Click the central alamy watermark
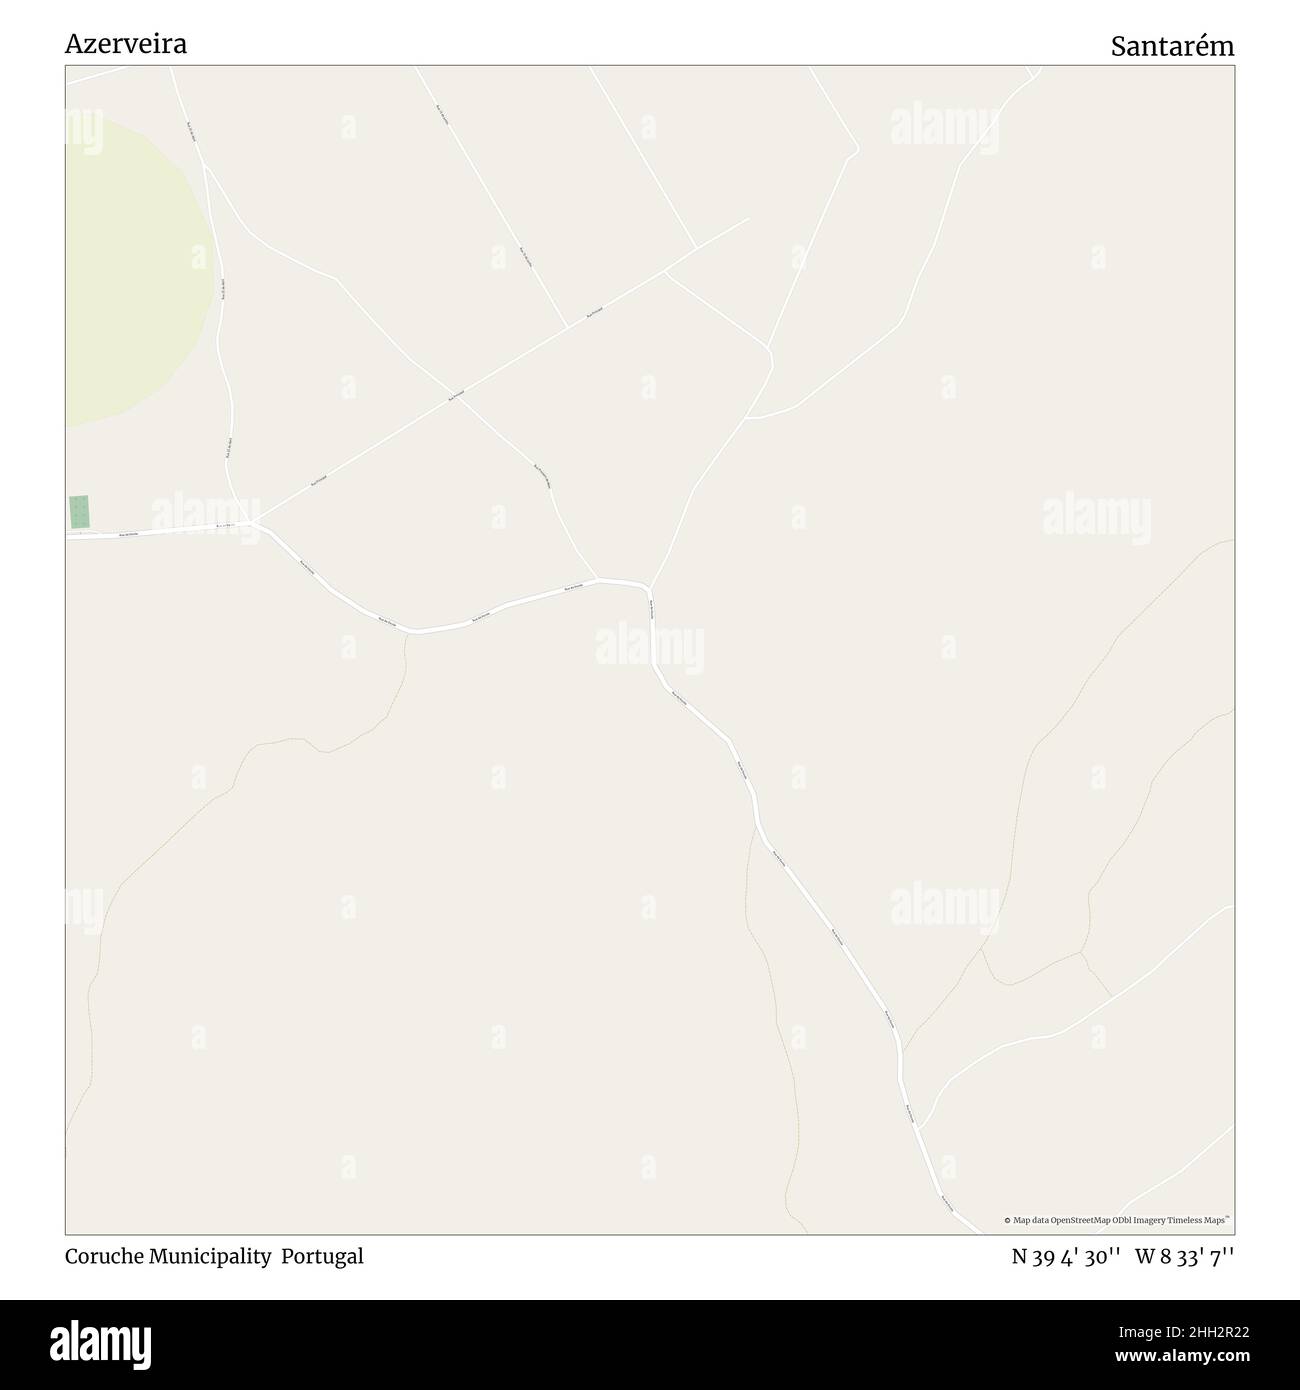1300x1390 pixels. point(649,648)
